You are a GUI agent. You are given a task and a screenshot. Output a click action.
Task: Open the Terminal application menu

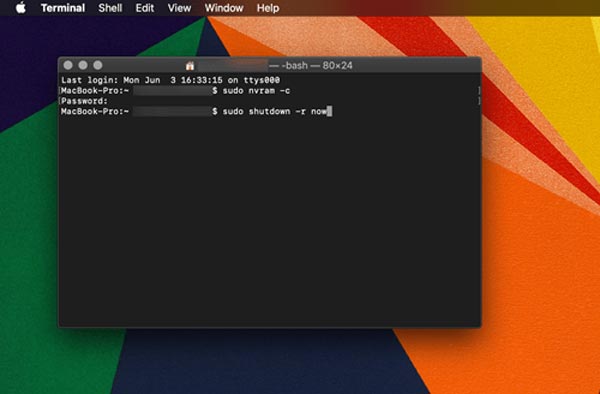(63, 8)
